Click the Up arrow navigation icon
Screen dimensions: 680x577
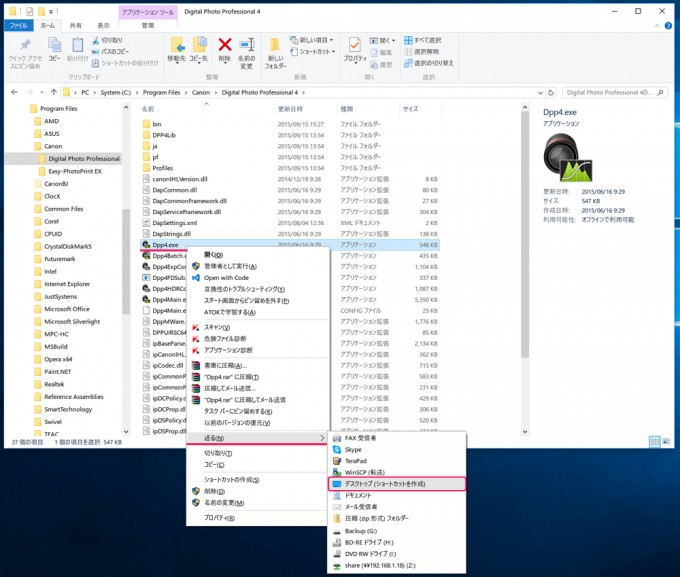click(x=54, y=92)
